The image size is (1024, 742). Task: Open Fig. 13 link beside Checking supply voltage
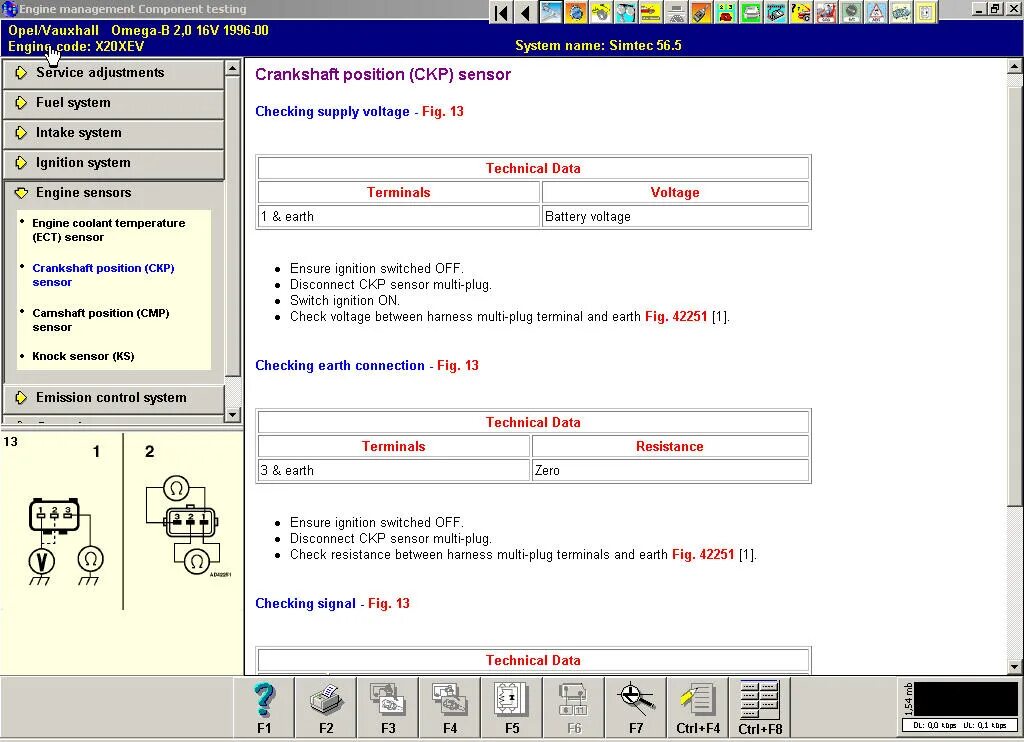click(443, 112)
